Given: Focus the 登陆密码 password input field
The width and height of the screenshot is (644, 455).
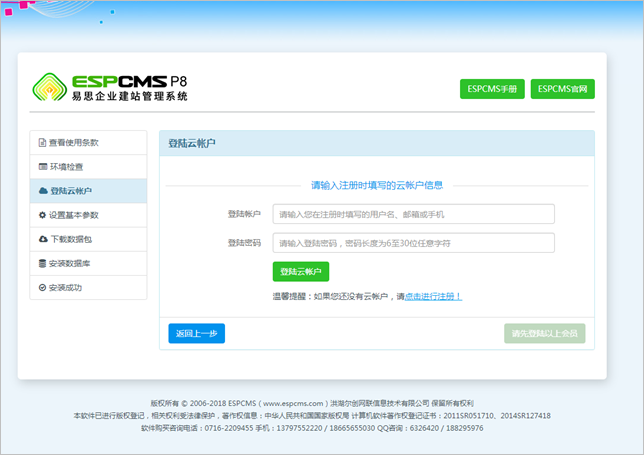Looking at the screenshot, I should pyautogui.click(x=414, y=243).
